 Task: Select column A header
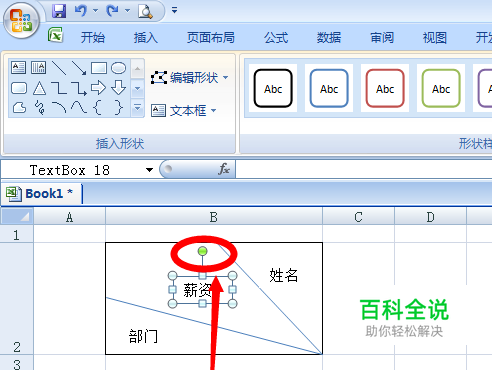(69, 217)
